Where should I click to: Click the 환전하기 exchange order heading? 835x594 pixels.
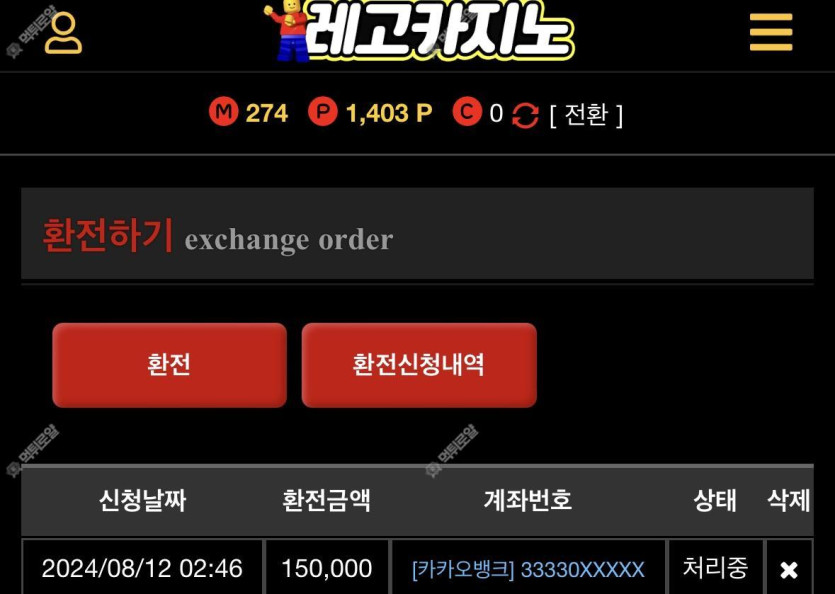click(218, 235)
